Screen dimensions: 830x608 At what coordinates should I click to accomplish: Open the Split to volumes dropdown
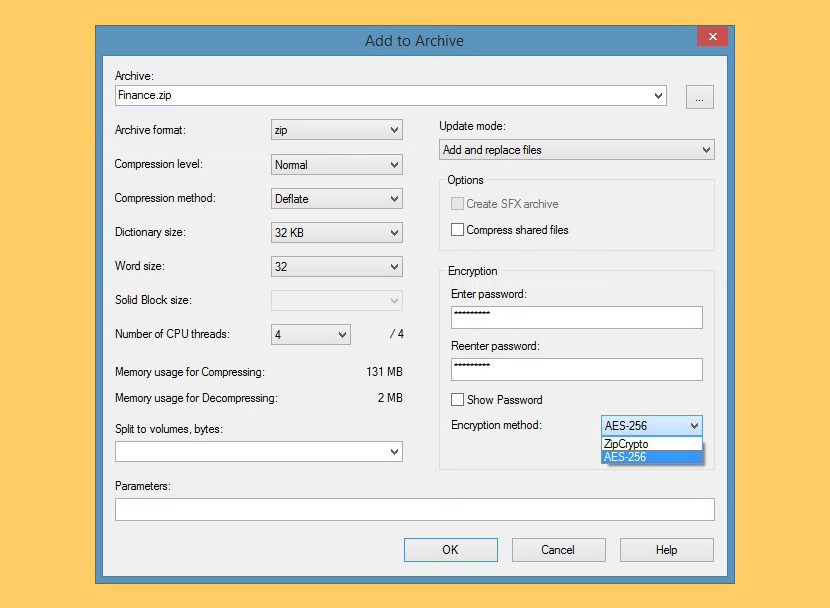click(259, 452)
